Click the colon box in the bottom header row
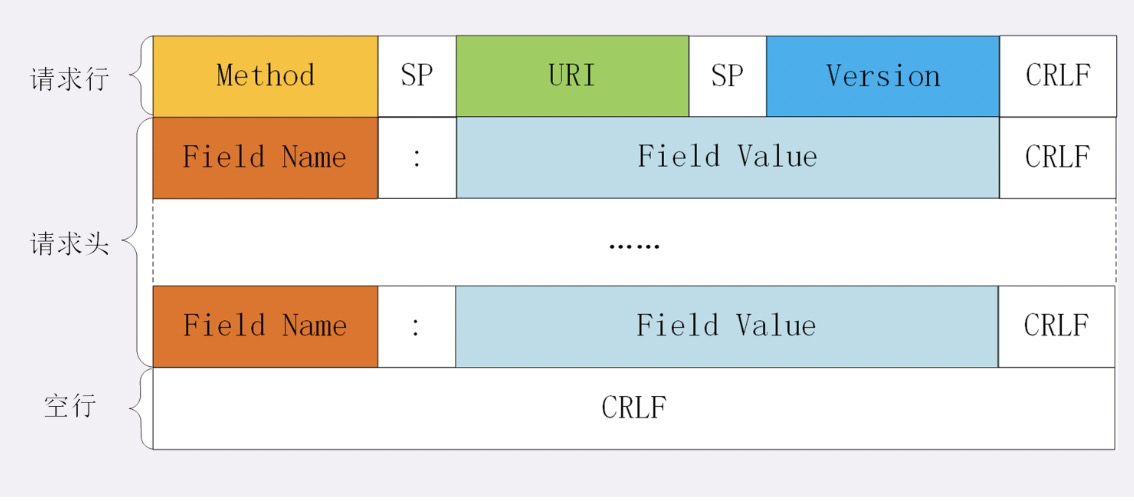Viewport: 1134px width, 502px height. click(x=417, y=326)
